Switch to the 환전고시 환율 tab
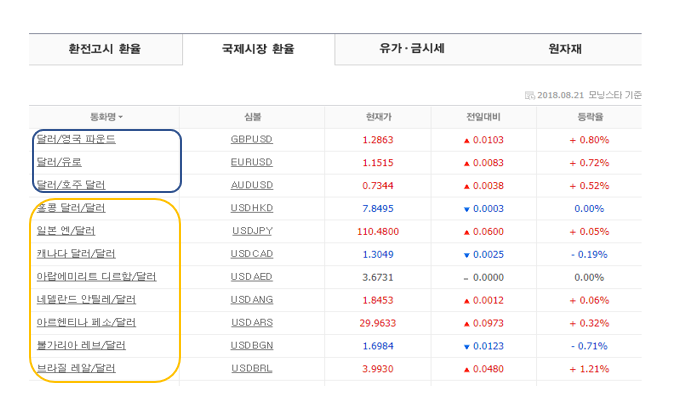The height and width of the screenshot is (415, 673). coord(104,48)
